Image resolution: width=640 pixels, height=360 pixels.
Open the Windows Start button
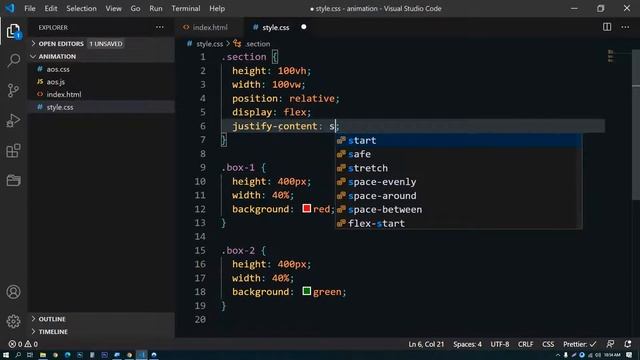pos(6,355)
